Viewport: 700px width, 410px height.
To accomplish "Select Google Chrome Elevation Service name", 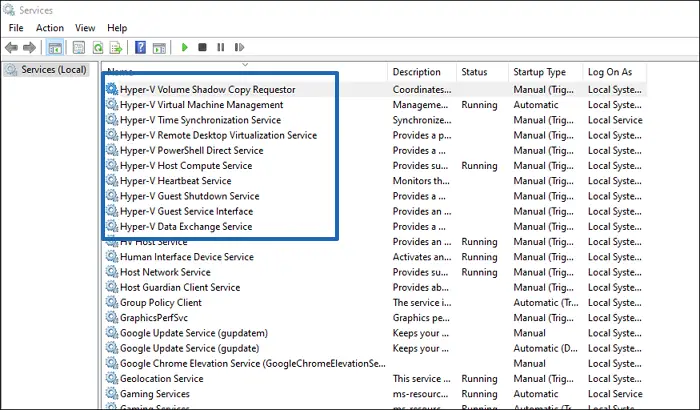I will [253, 363].
